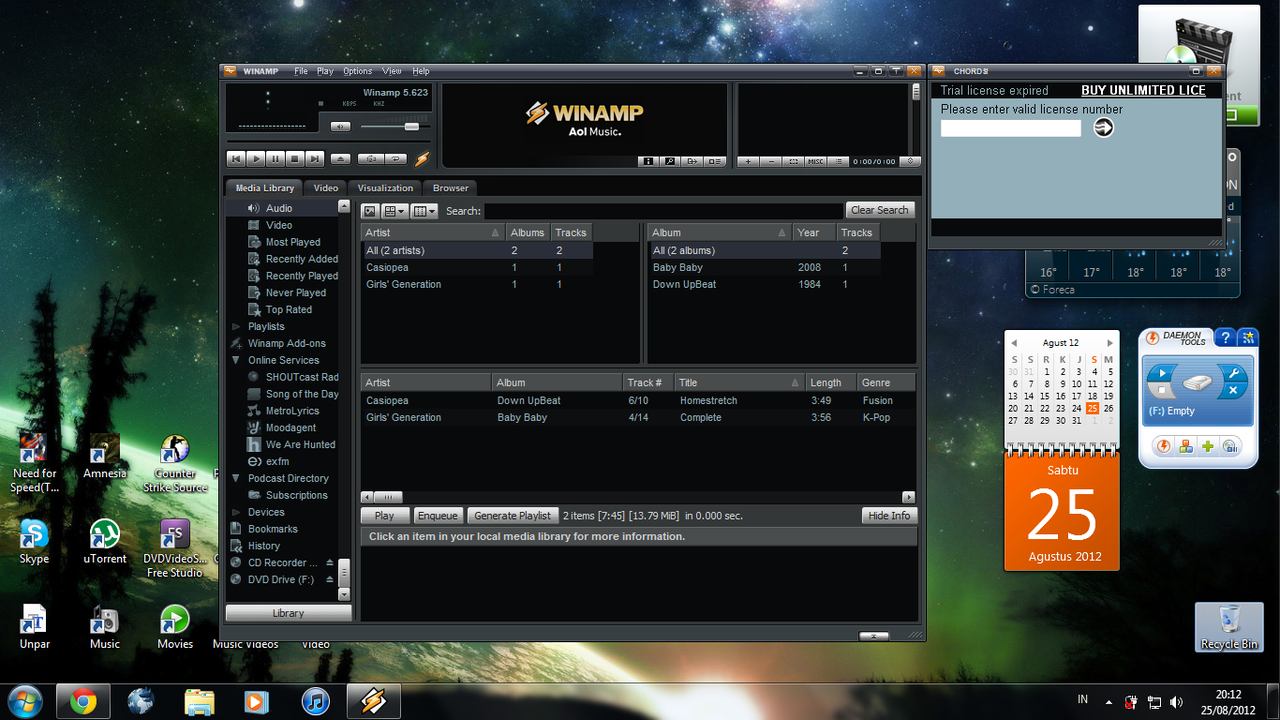1280x720 pixels.
Task: Collapse the Podcast Directory node
Action: click(236, 478)
